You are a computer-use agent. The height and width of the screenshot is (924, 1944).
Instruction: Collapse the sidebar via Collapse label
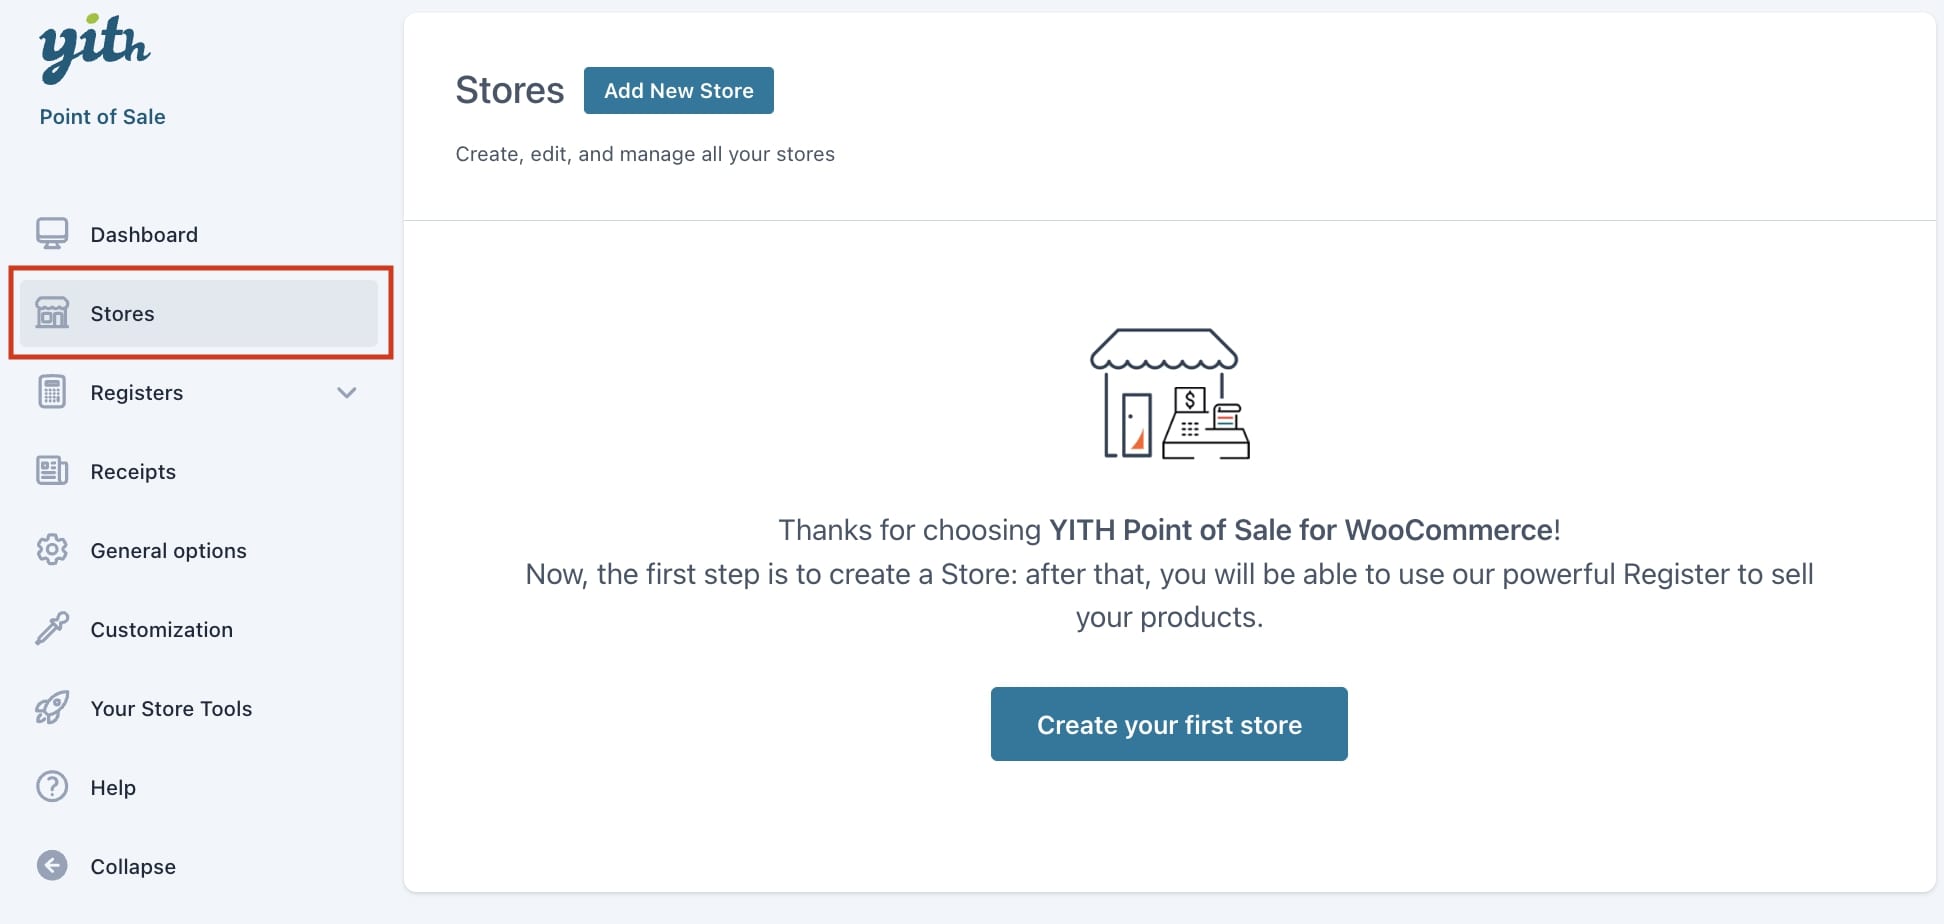pyautogui.click(x=133, y=867)
